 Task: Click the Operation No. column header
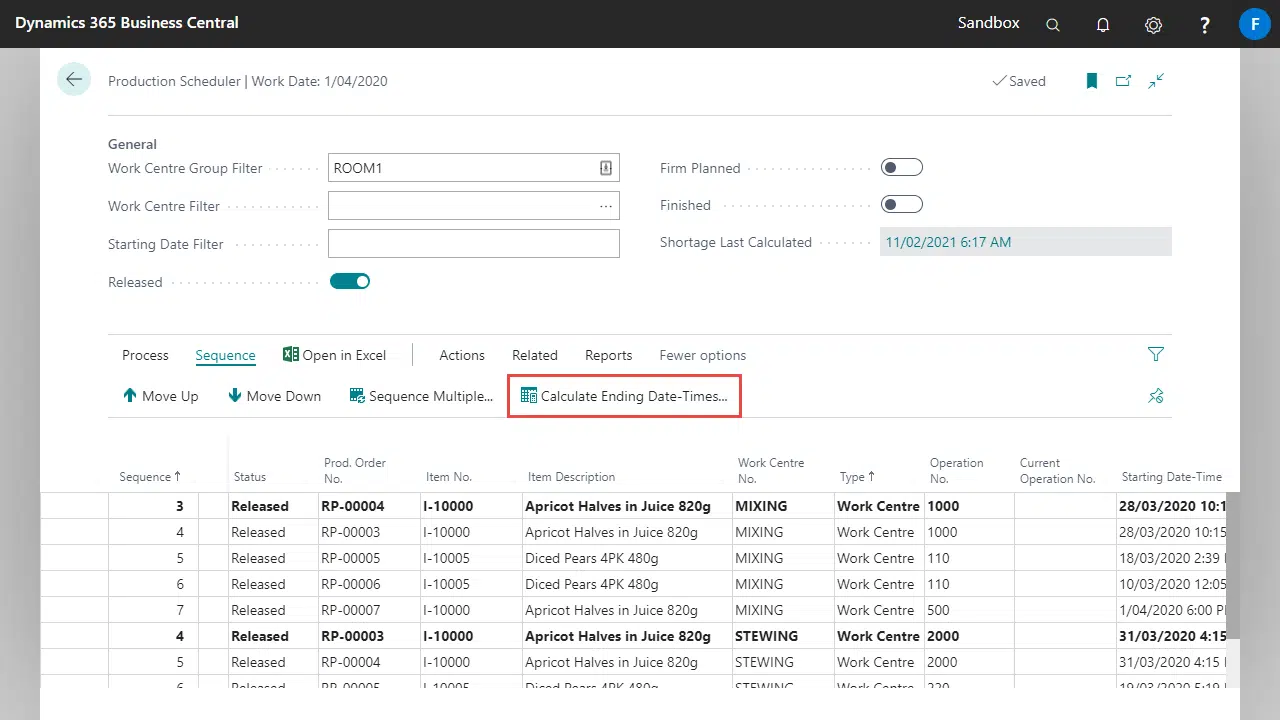coord(957,470)
